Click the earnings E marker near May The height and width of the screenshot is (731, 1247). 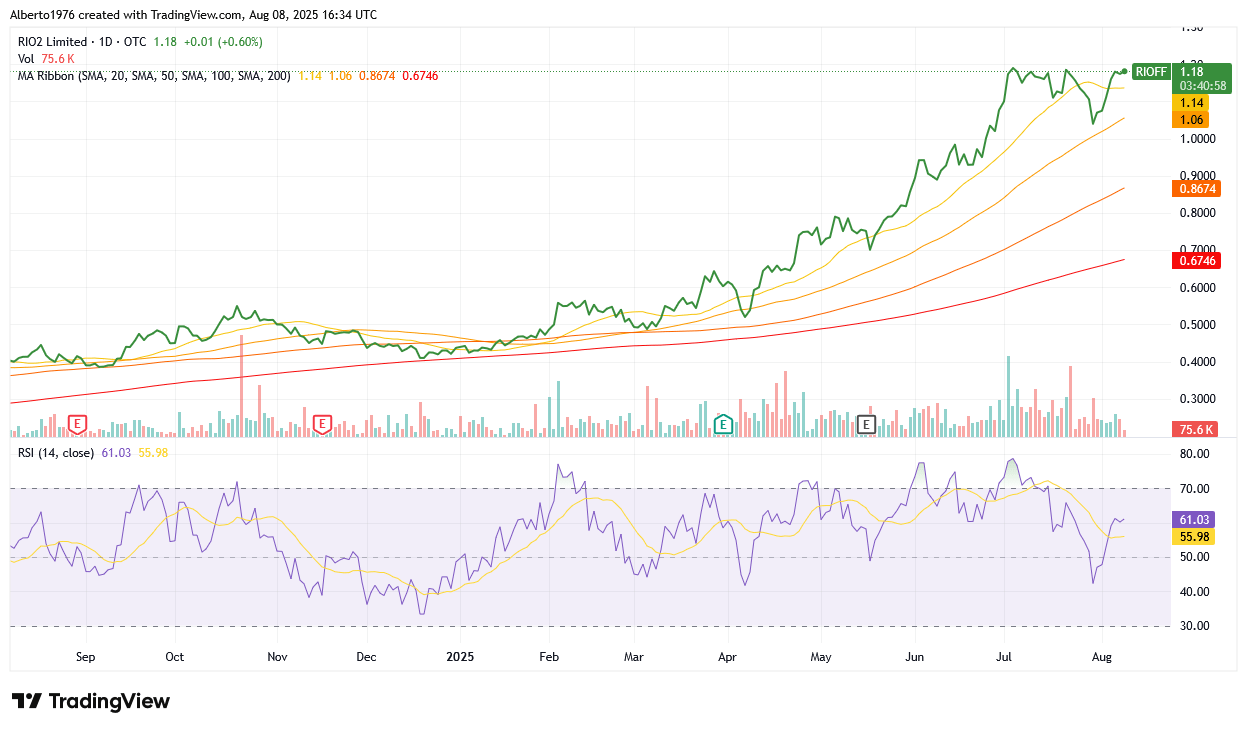pos(866,424)
